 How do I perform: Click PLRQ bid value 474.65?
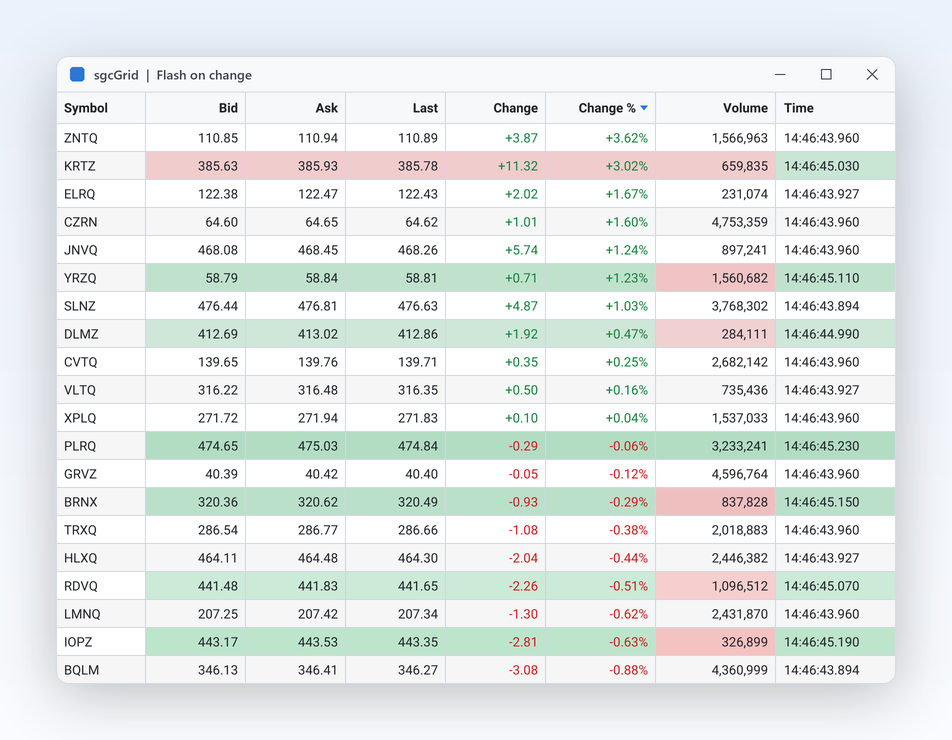click(x=196, y=446)
